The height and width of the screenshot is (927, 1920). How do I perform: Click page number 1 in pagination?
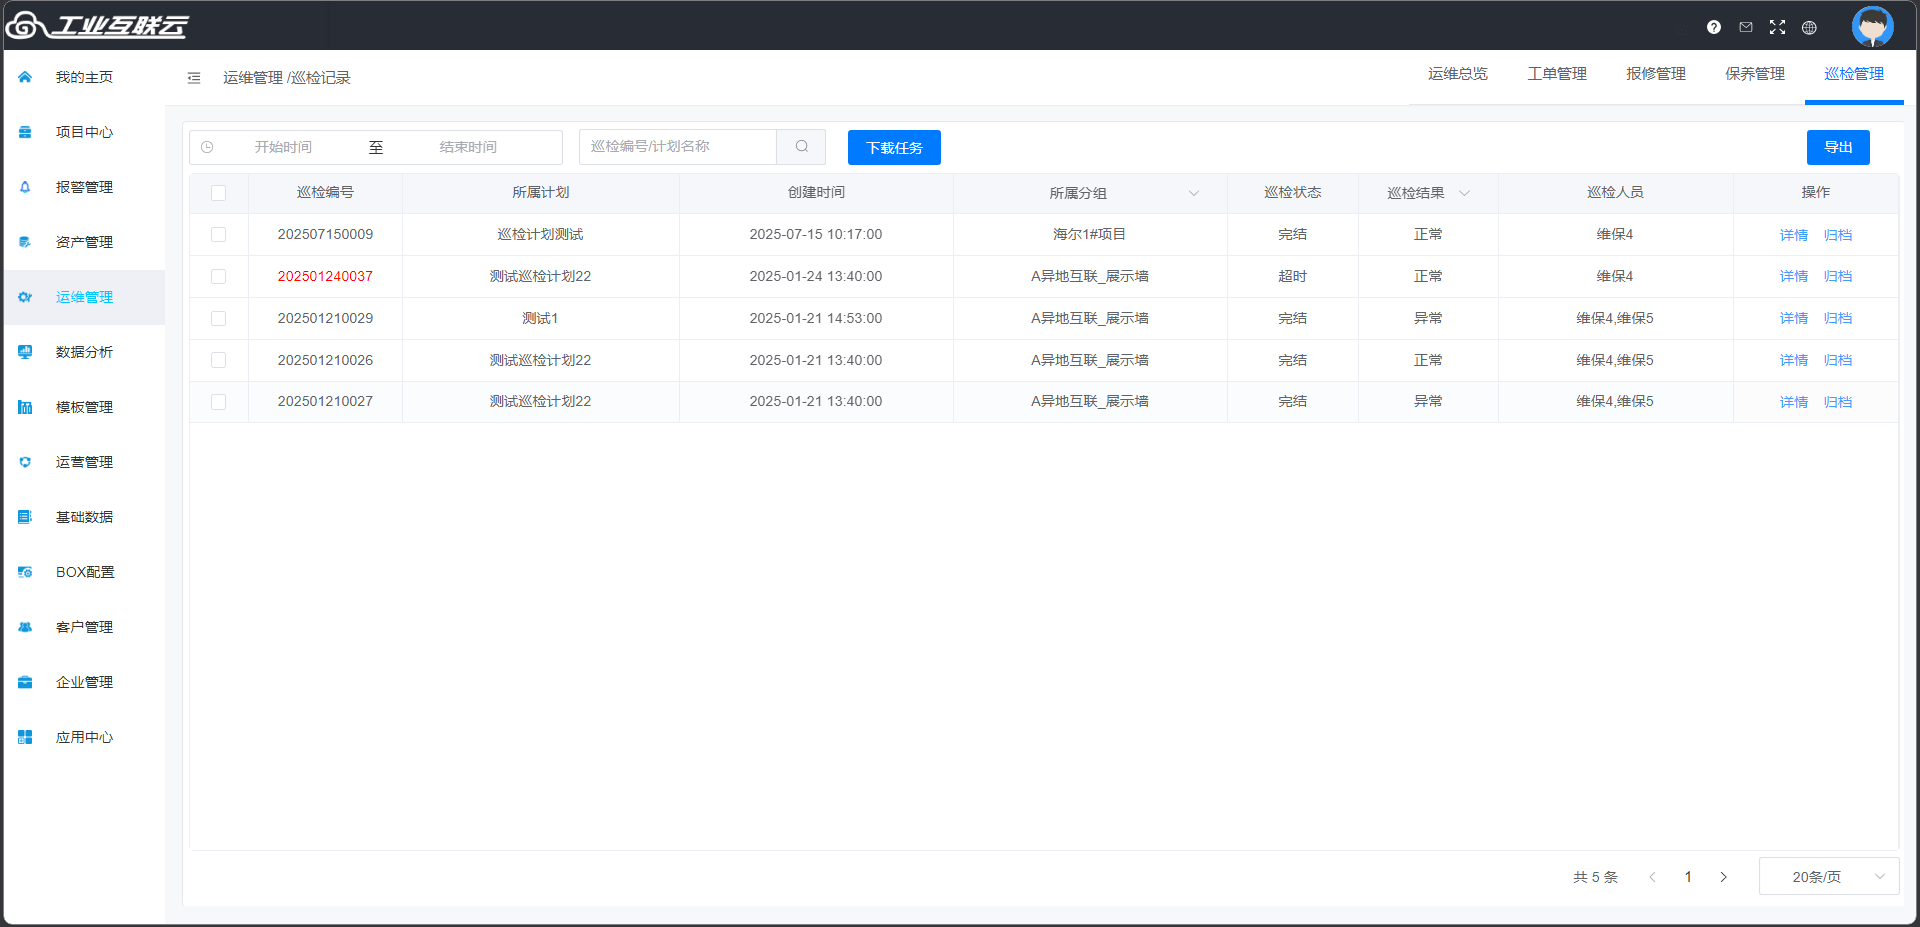(1688, 877)
